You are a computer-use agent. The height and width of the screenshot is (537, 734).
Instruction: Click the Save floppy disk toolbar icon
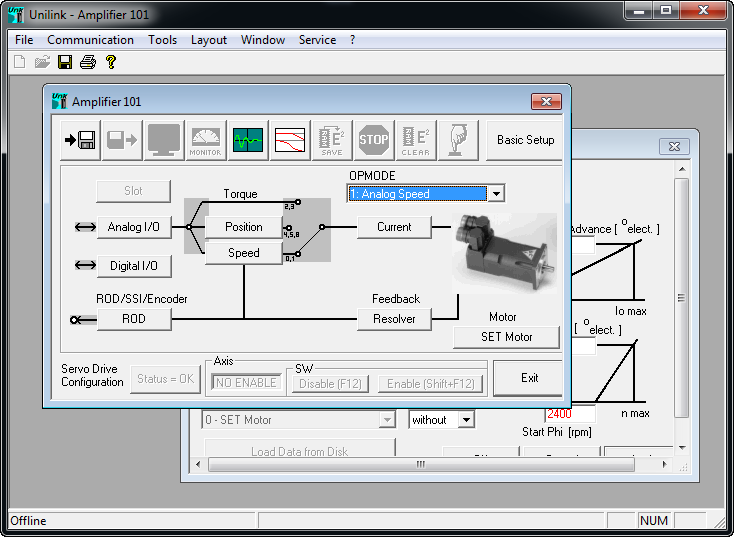pyautogui.click(x=65, y=62)
